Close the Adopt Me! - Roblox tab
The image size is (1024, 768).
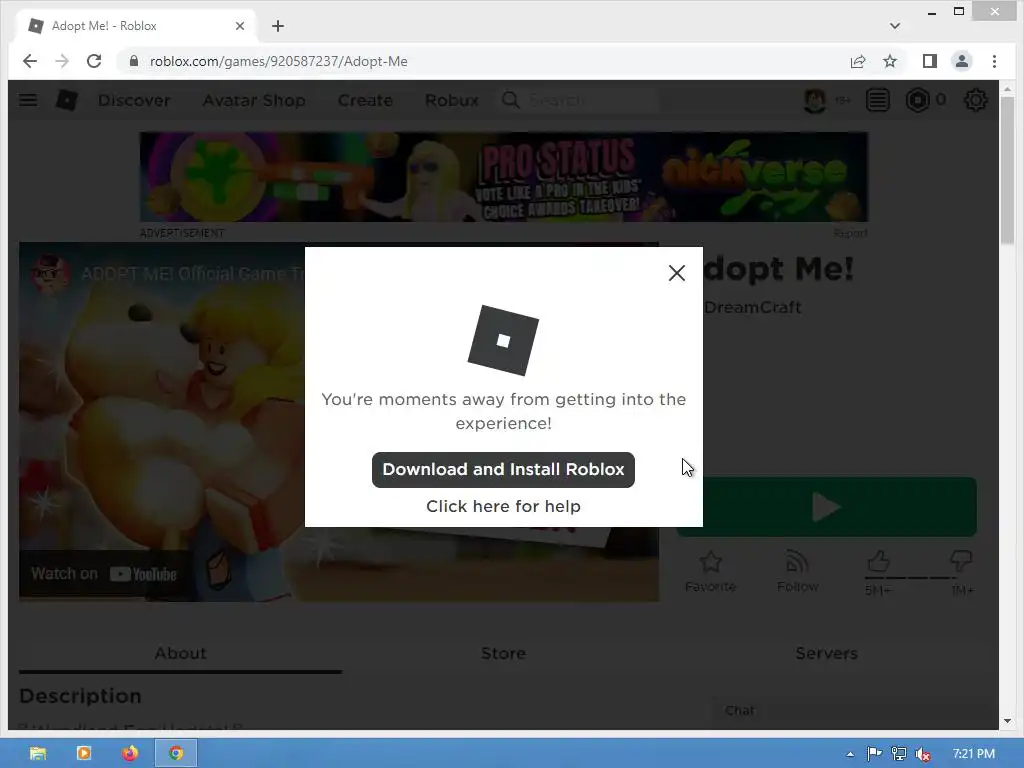pyautogui.click(x=240, y=26)
